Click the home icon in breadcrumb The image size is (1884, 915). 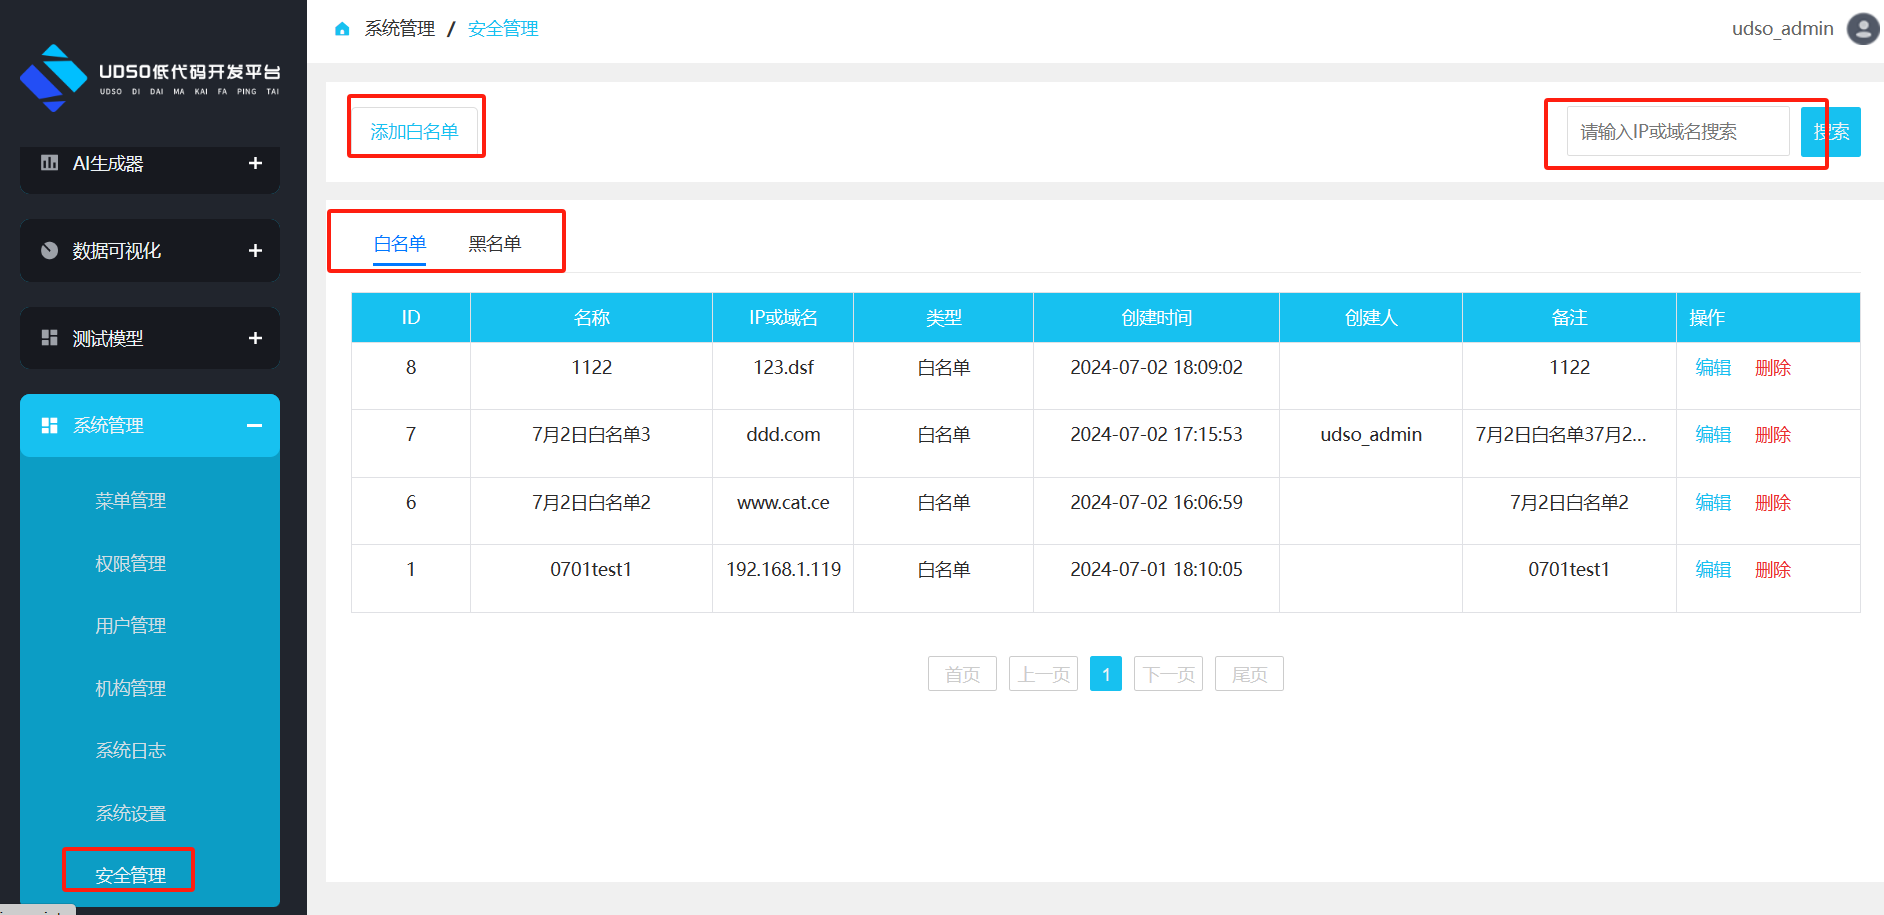click(x=342, y=29)
